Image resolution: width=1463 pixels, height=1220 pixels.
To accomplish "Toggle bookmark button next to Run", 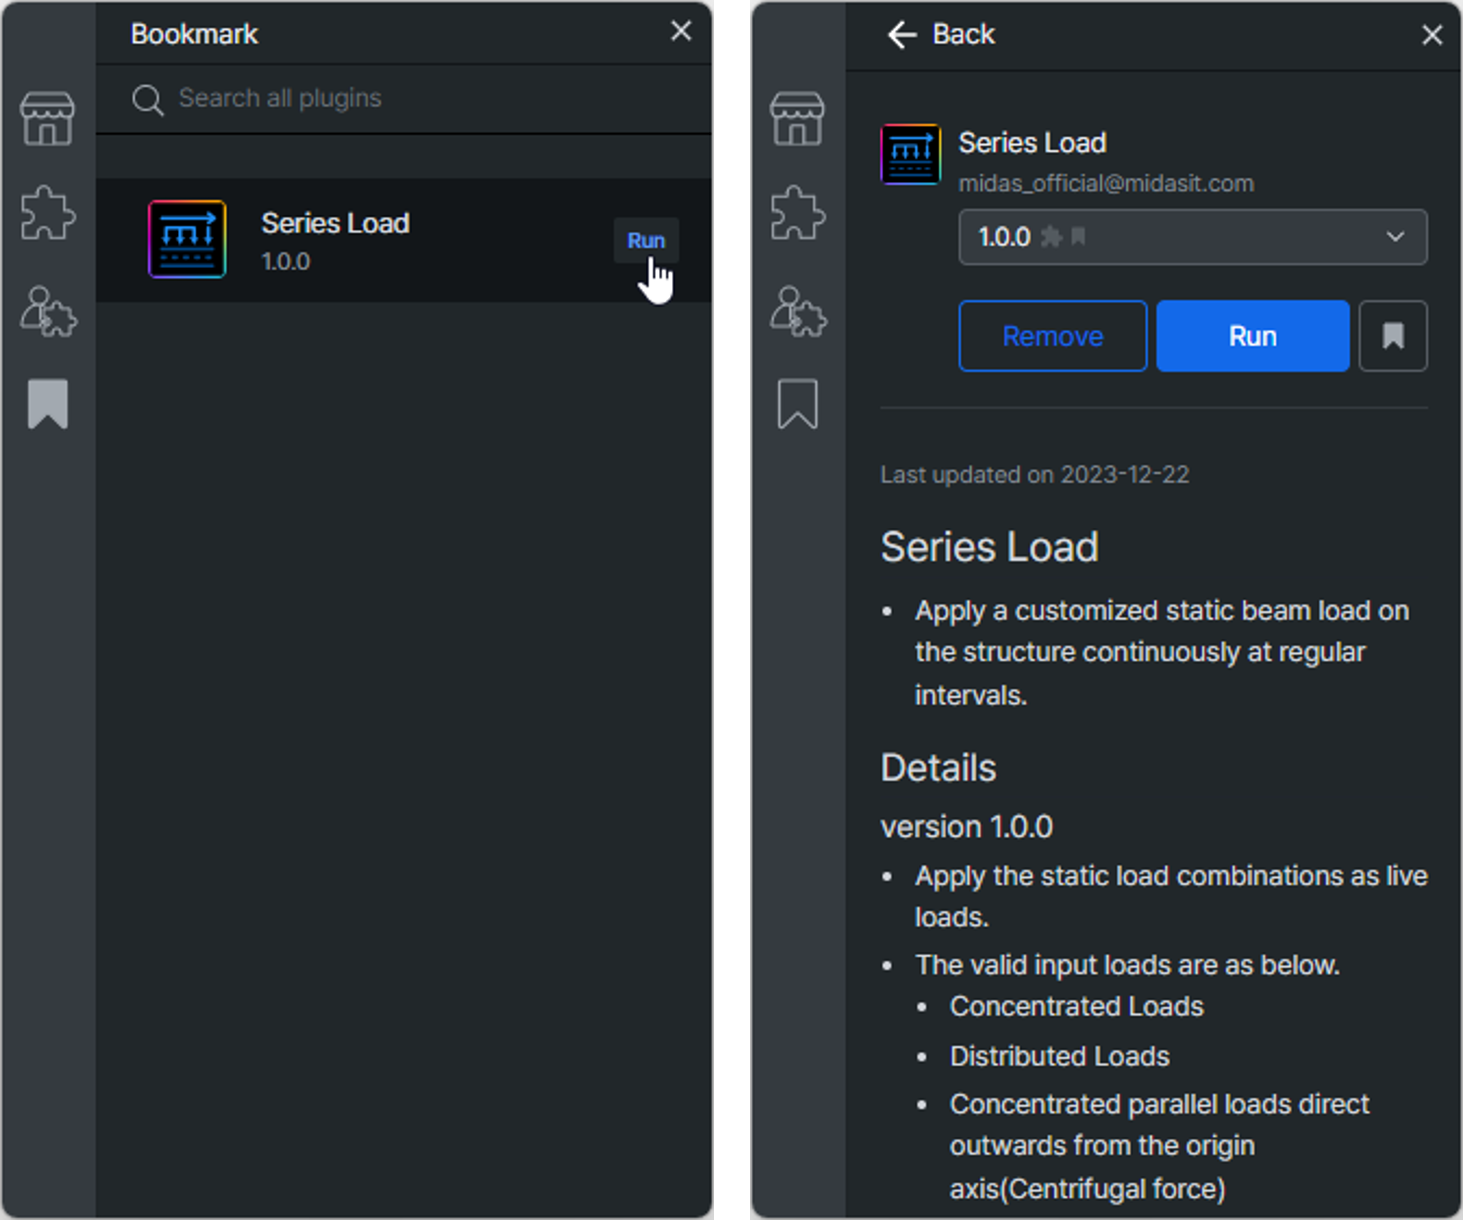I will (1393, 336).
